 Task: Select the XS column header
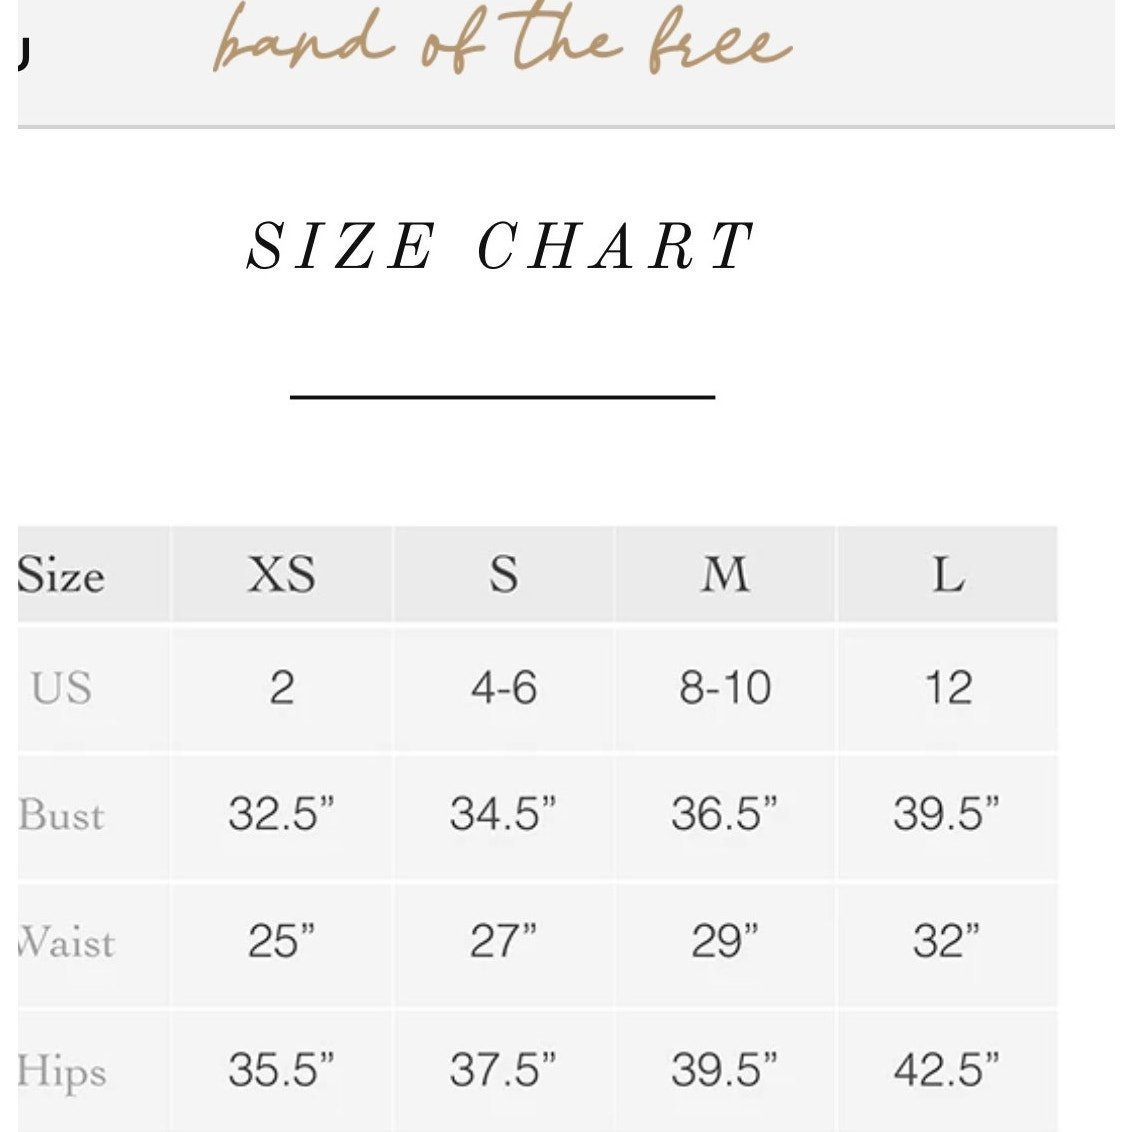[x=282, y=575]
